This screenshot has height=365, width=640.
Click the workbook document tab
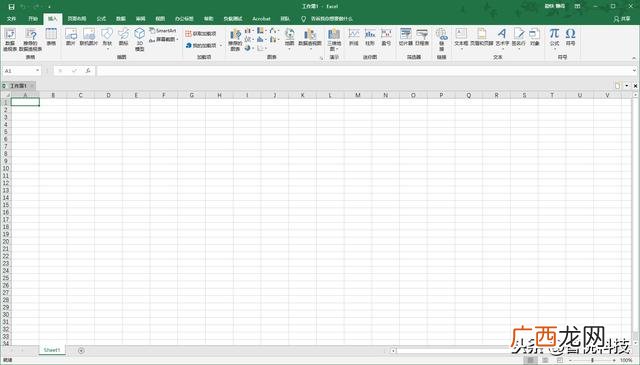click(18, 86)
